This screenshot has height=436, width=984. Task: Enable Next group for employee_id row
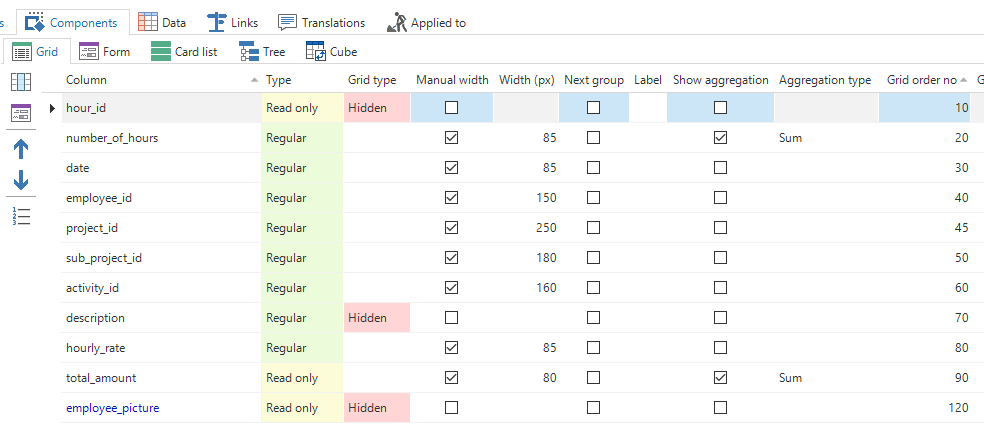pos(594,198)
